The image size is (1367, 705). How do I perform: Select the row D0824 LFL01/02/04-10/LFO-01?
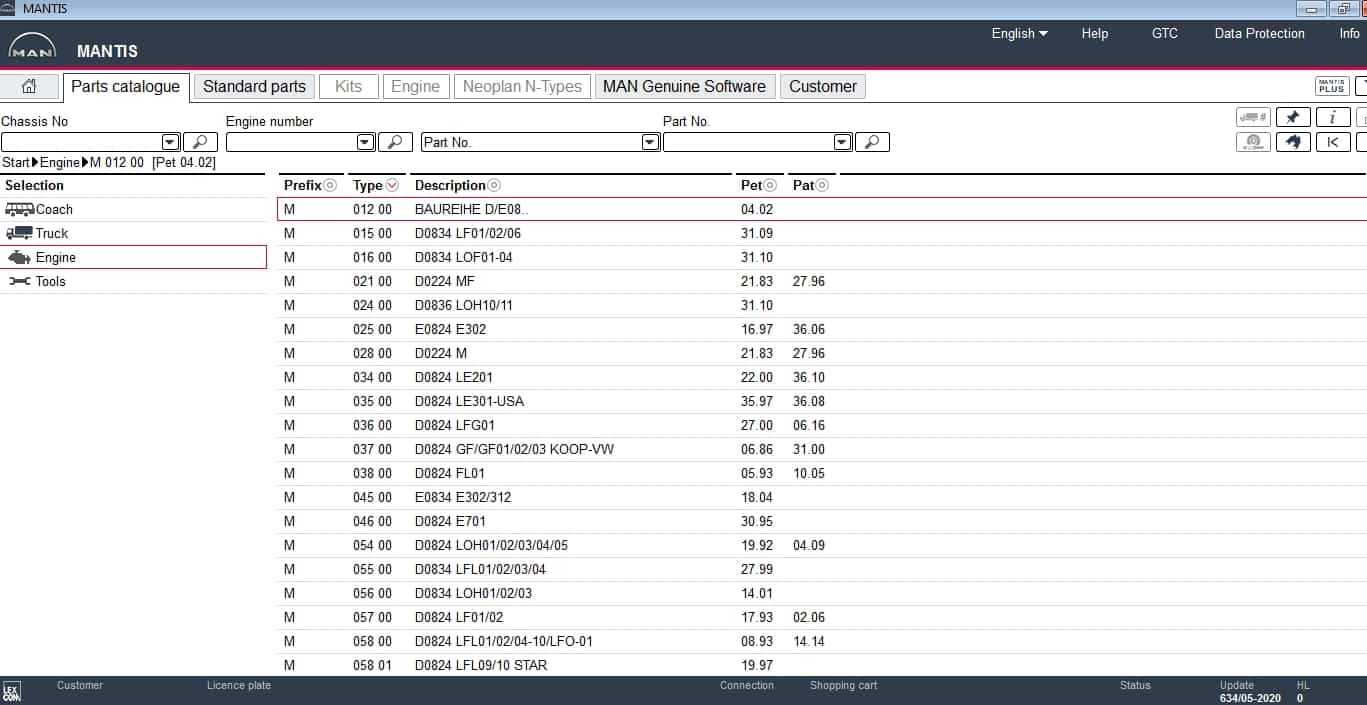point(821,641)
